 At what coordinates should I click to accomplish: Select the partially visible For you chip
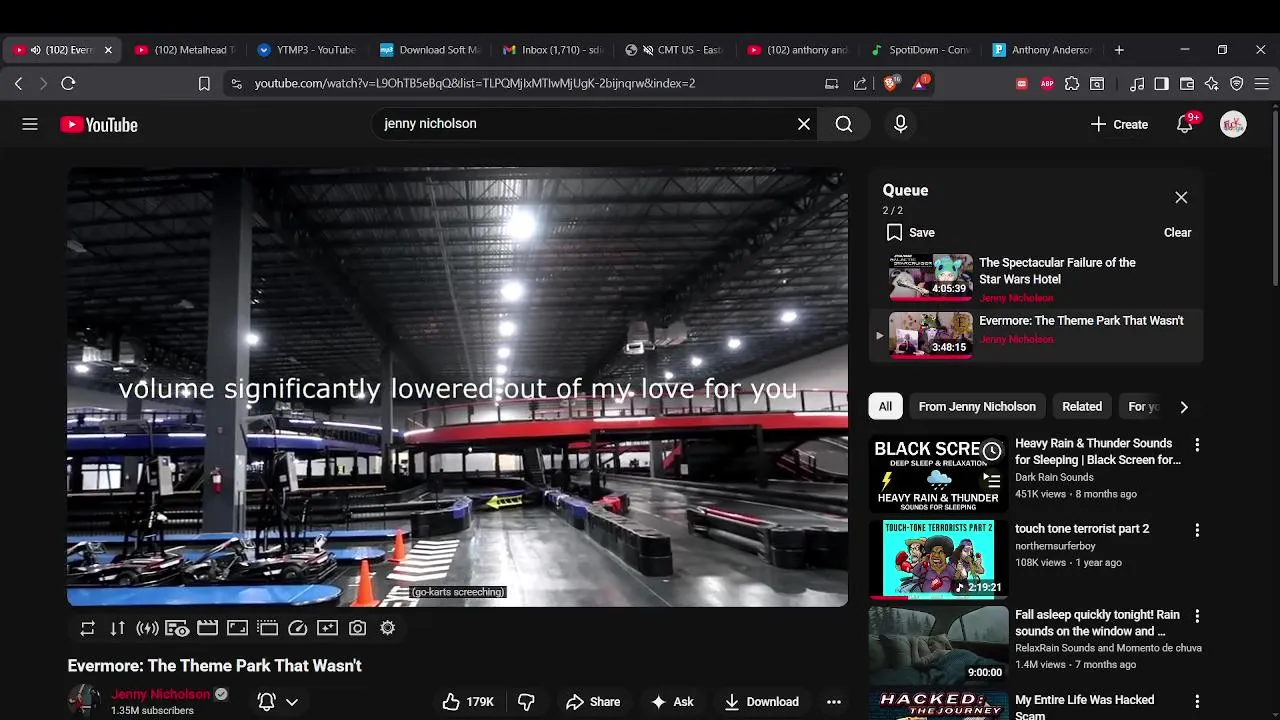pos(1143,406)
